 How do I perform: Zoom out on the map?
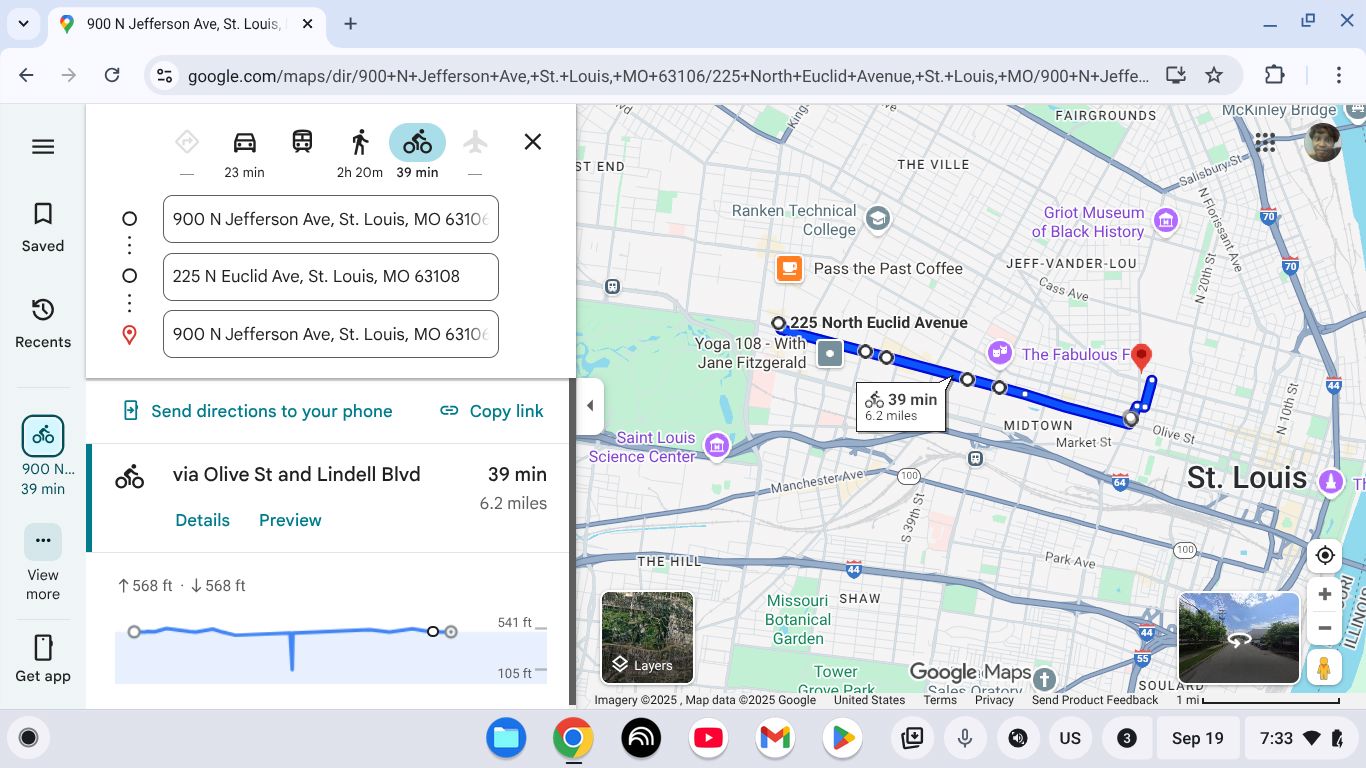click(x=1324, y=629)
